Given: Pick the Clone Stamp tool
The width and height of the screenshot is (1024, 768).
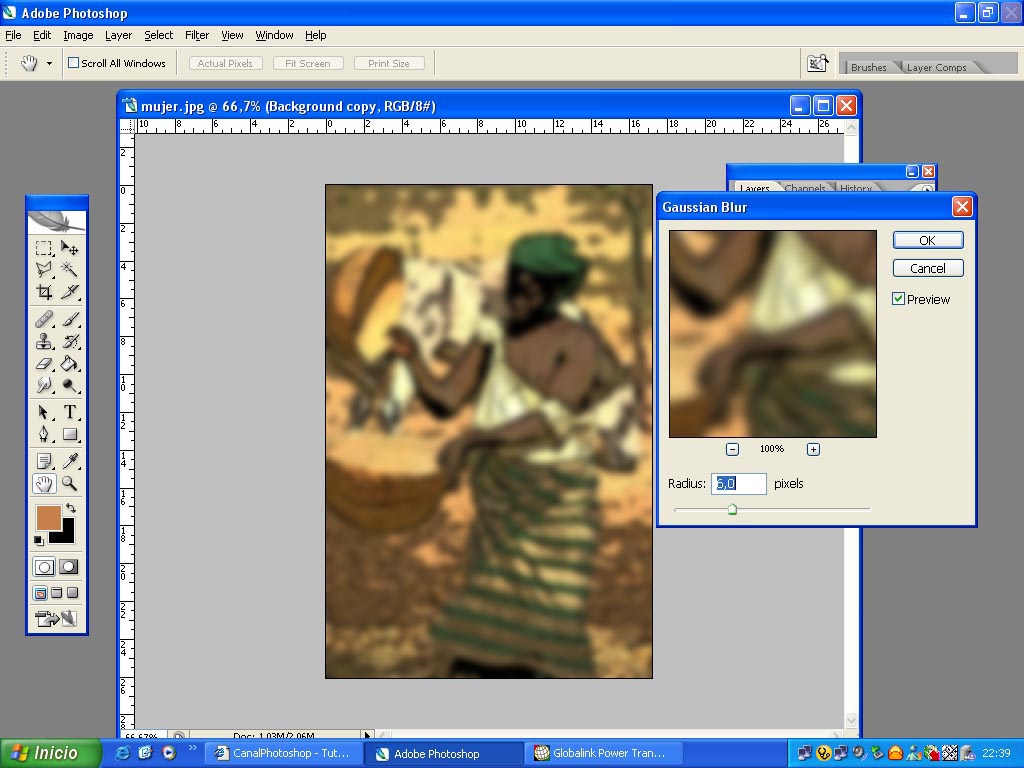Looking at the screenshot, I should 44,341.
